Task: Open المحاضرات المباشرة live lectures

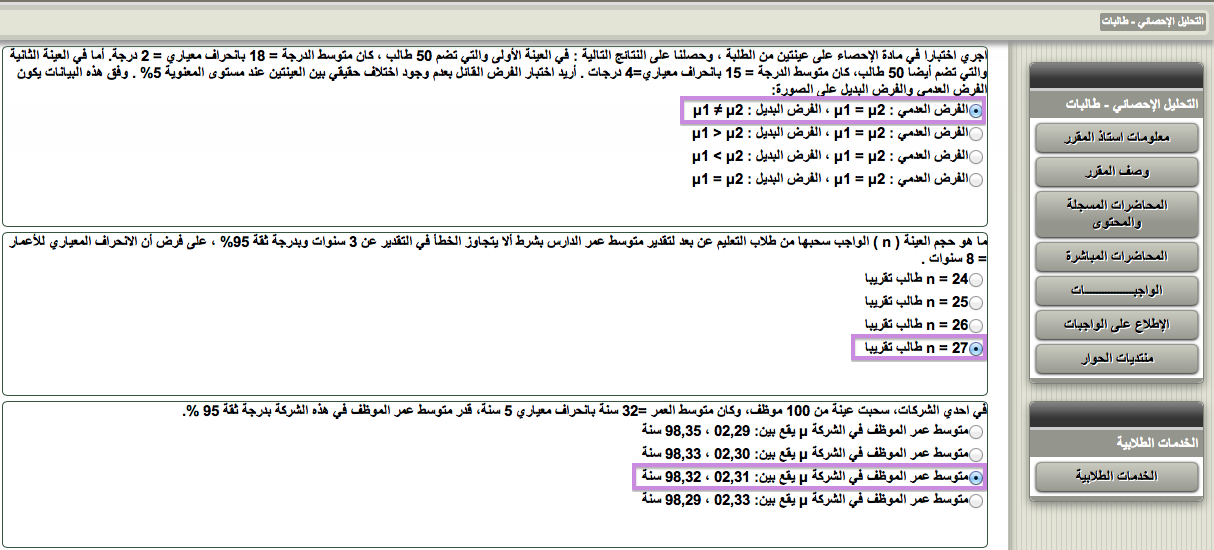Action: pos(1116,257)
